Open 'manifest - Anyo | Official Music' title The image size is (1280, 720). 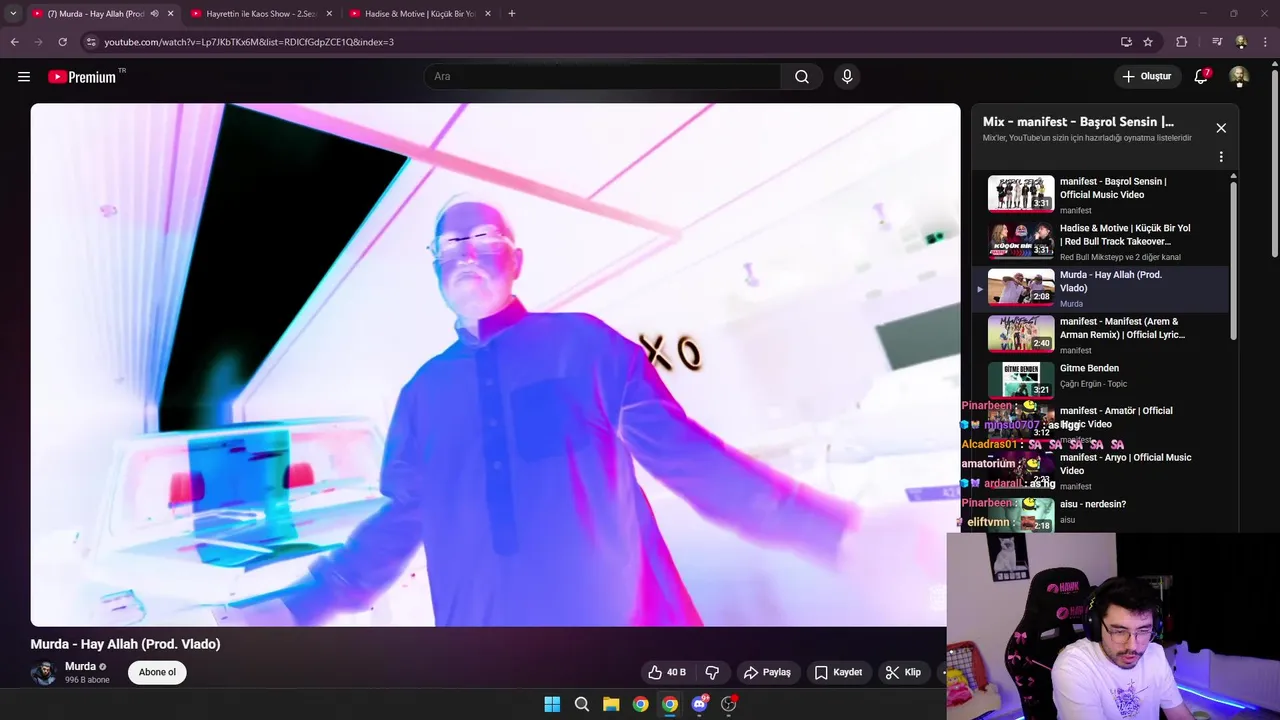[x=1125, y=464]
